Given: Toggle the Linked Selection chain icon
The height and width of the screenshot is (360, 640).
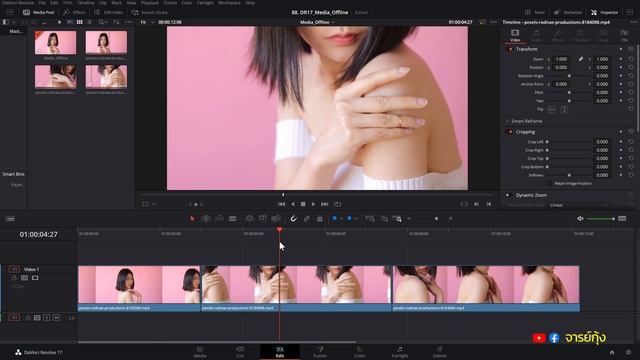Looking at the screenshot, I should click(x=307, y=219).
